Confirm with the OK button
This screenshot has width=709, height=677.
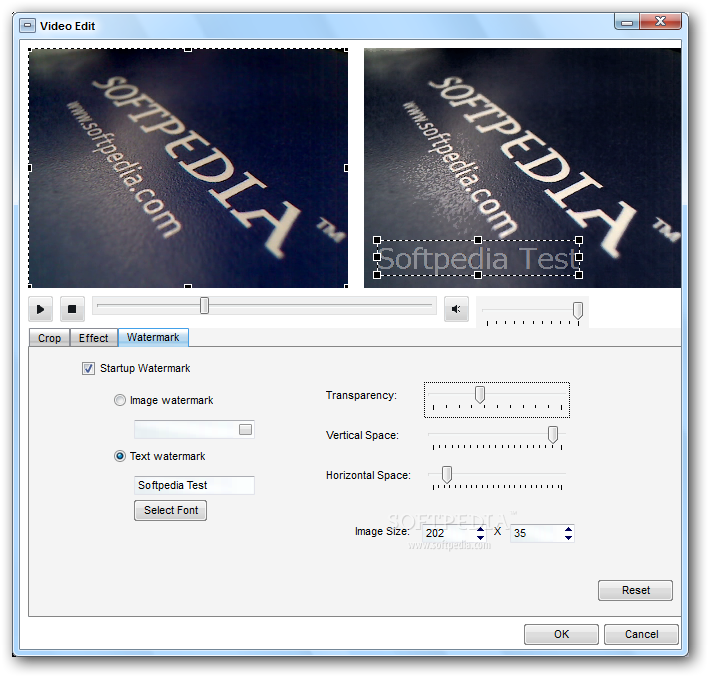point(561,634)
